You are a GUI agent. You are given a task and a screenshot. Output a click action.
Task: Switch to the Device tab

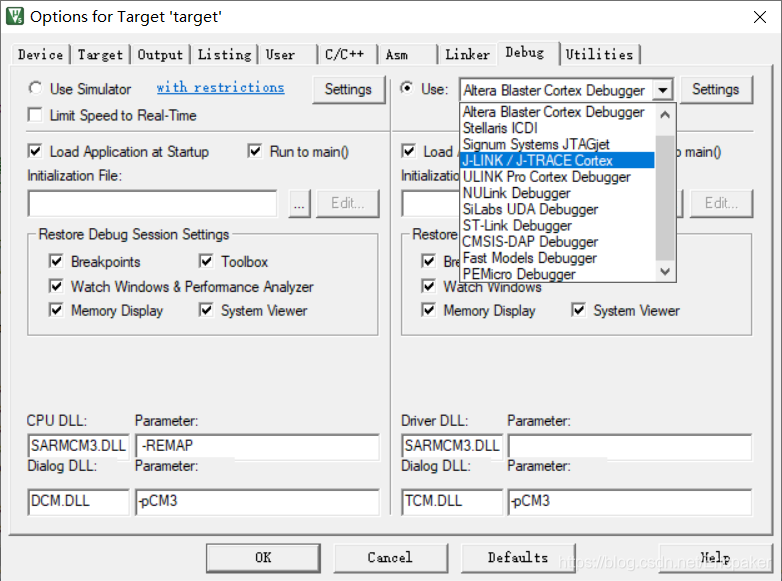(40, 54)
